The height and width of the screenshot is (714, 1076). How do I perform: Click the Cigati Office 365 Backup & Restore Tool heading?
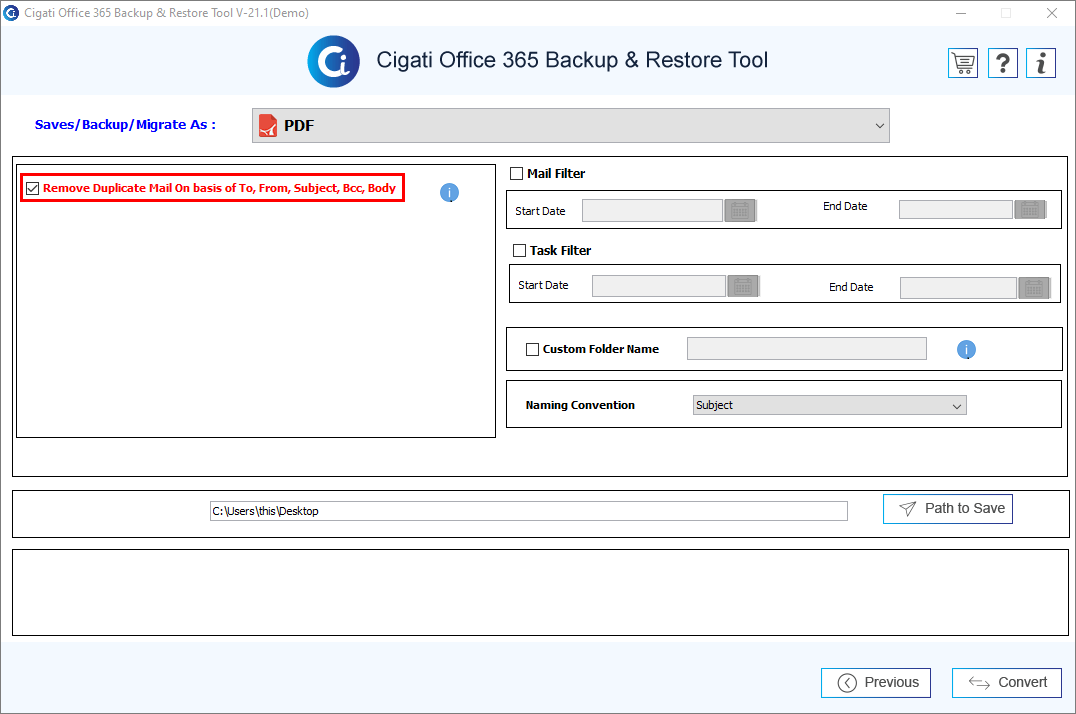tap(572, 60)
